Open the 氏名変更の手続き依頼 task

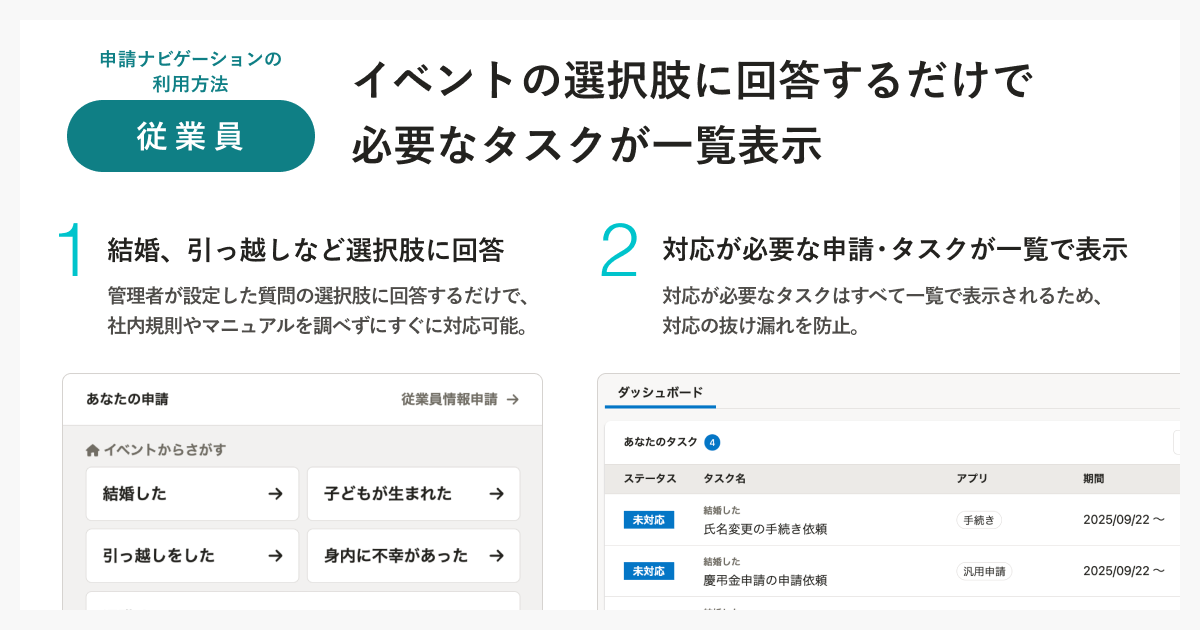click(x=765, y=528)
